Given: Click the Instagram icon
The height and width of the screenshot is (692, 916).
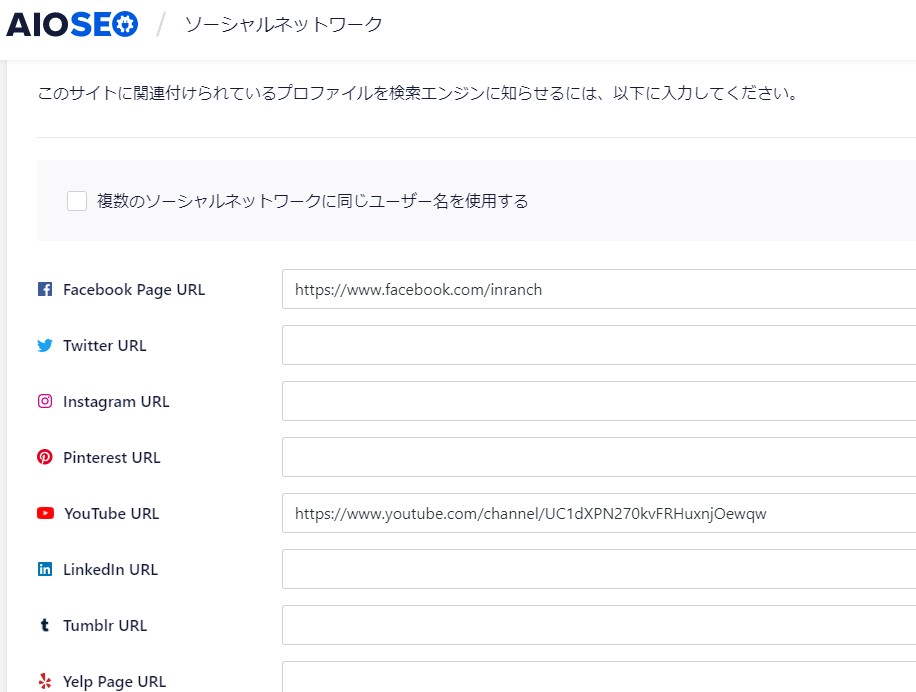Looking at the screenshot, I should 45,401.
